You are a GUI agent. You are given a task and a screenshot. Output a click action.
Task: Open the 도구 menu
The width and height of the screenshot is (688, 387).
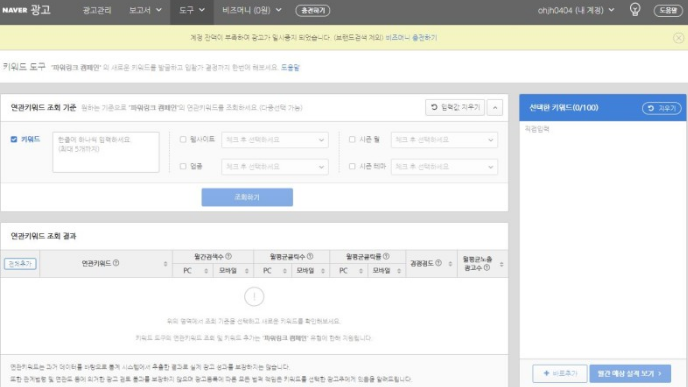(192, 10)
